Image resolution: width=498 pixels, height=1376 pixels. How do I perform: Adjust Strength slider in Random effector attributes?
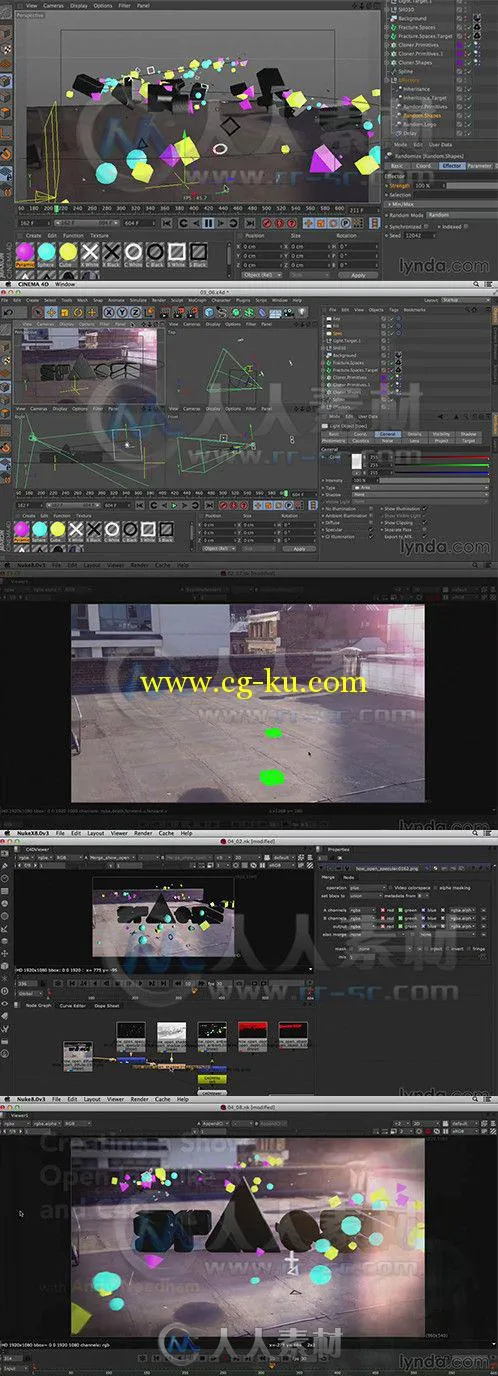472,186
